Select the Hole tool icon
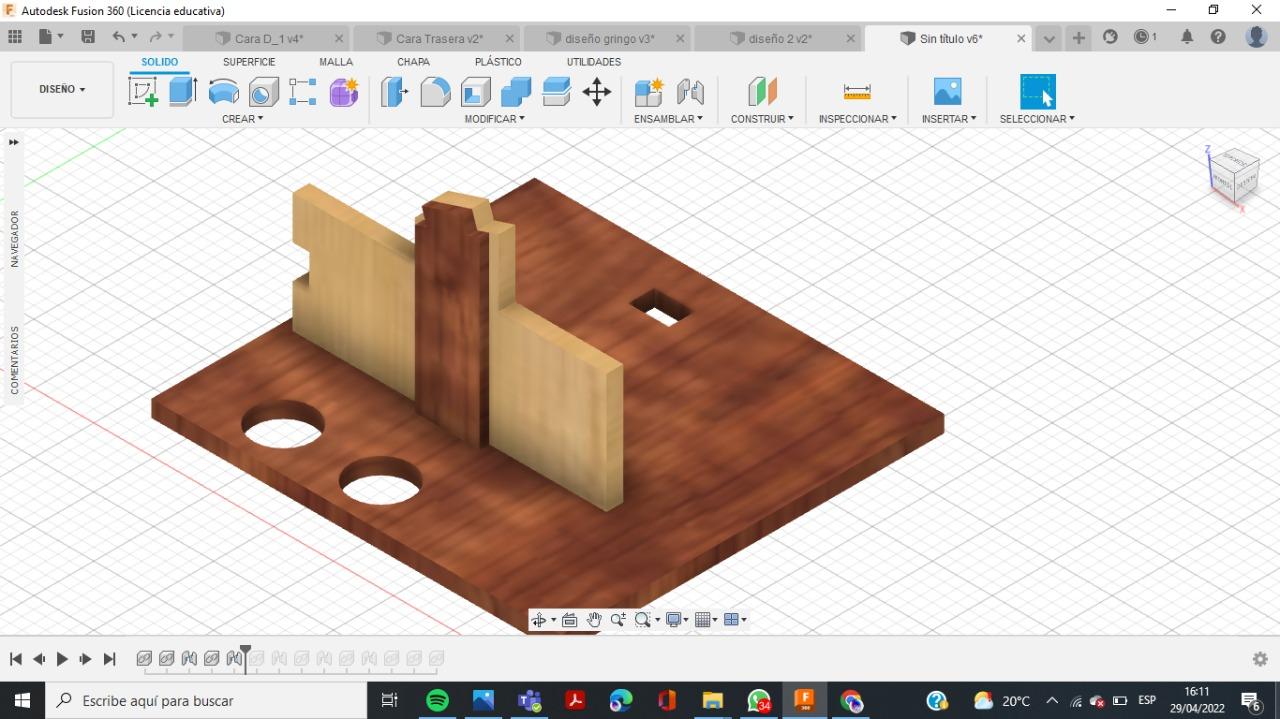The width and height of the screenshot is (1280, 719). click(263, 93)
